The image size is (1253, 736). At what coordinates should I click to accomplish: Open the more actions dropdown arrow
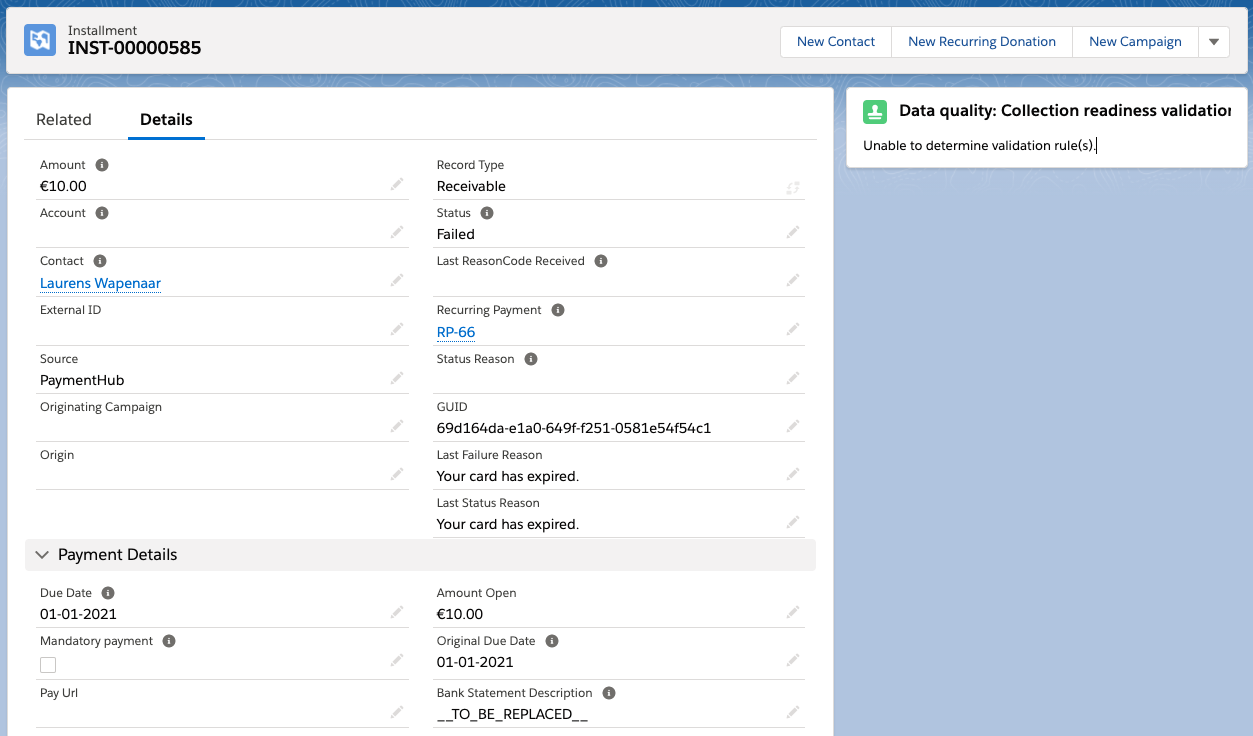click(x=1214, y=42)
